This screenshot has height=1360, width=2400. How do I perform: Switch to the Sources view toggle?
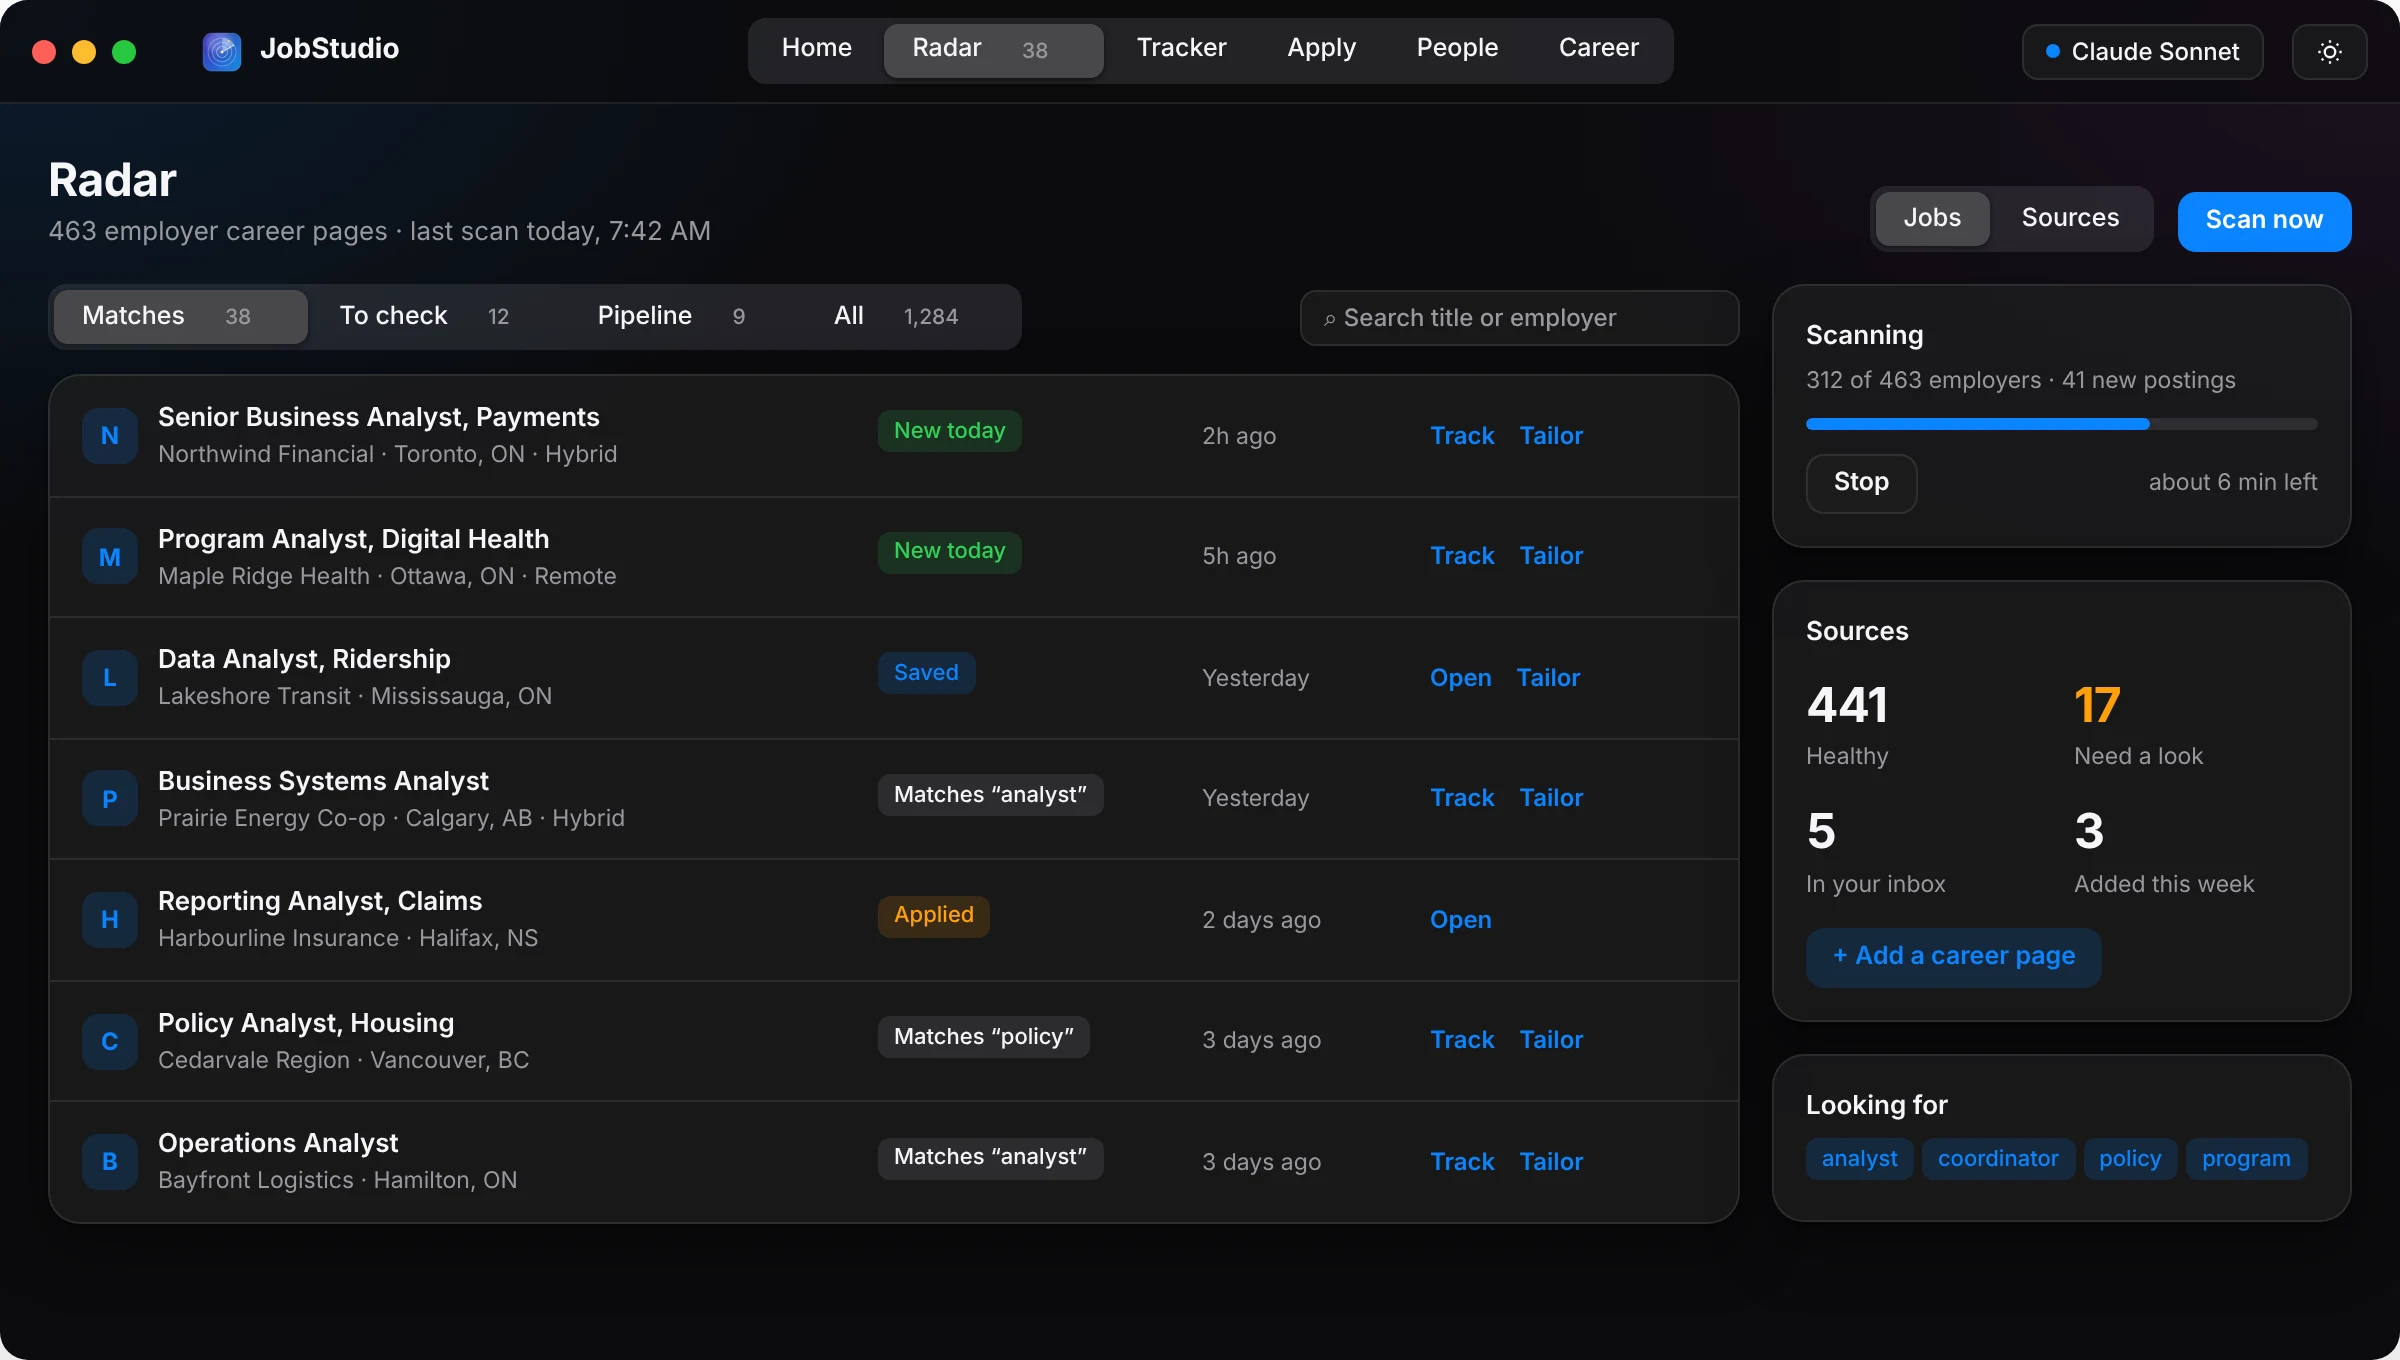coord(2070,218)
